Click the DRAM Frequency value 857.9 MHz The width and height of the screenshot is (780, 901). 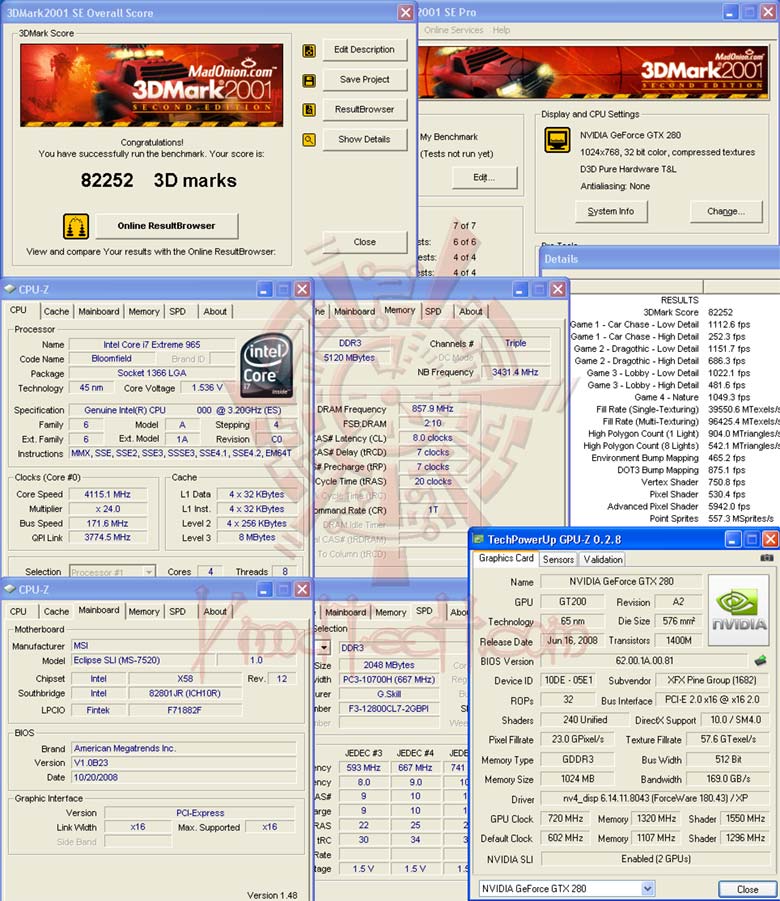click(x=432, y=409)
